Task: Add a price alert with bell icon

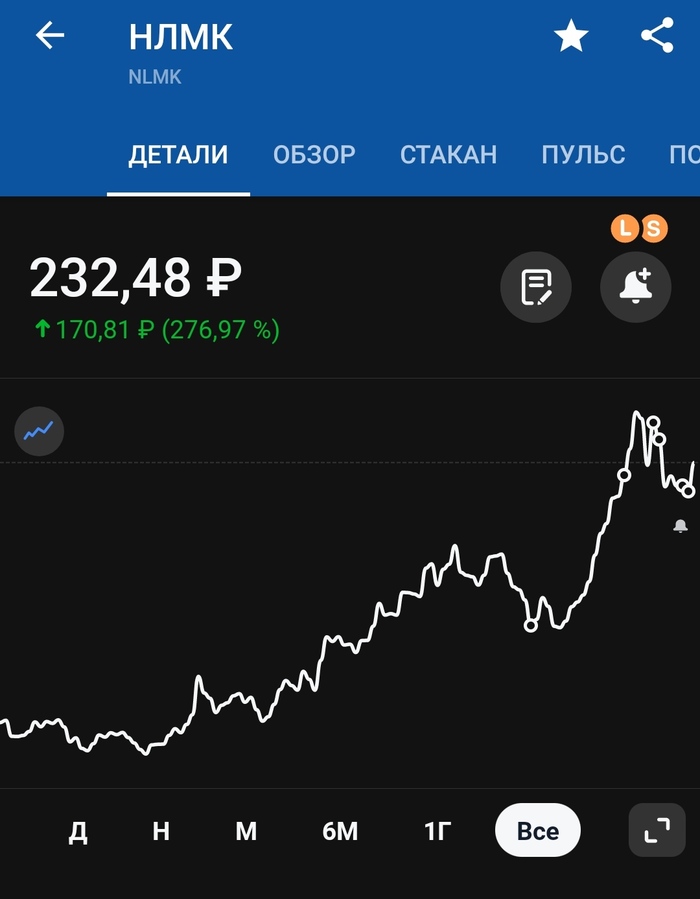Action: [635, 287]
